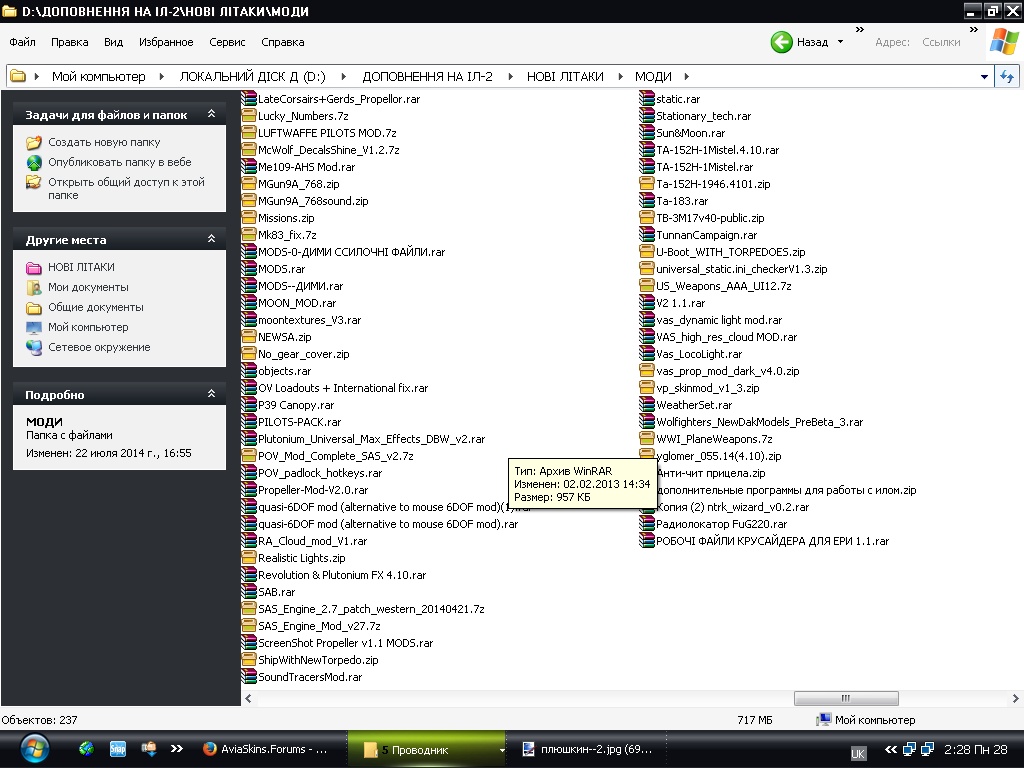Click the Ссылки toolbar label
Viewport: 1024px width, 768px height.
[941, 42]
